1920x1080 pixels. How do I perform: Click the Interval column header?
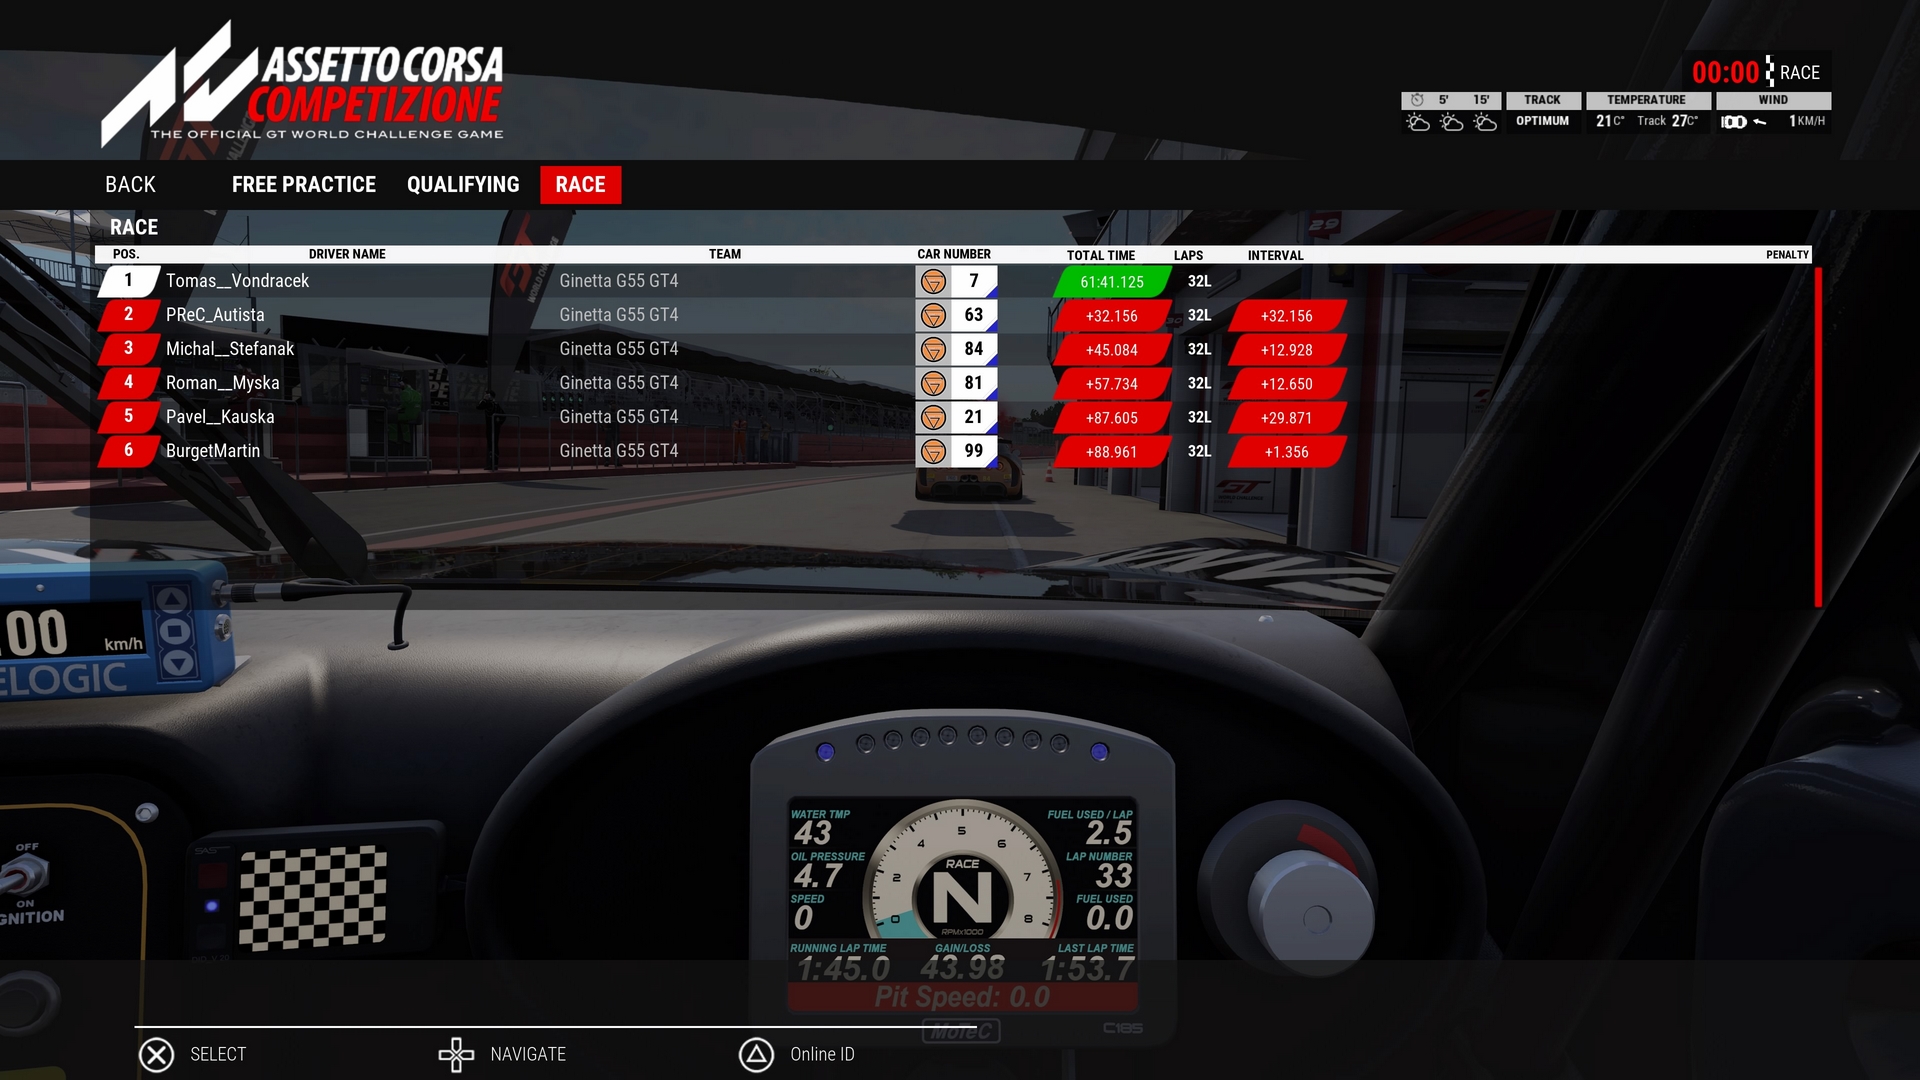[x=1275, y=256]
